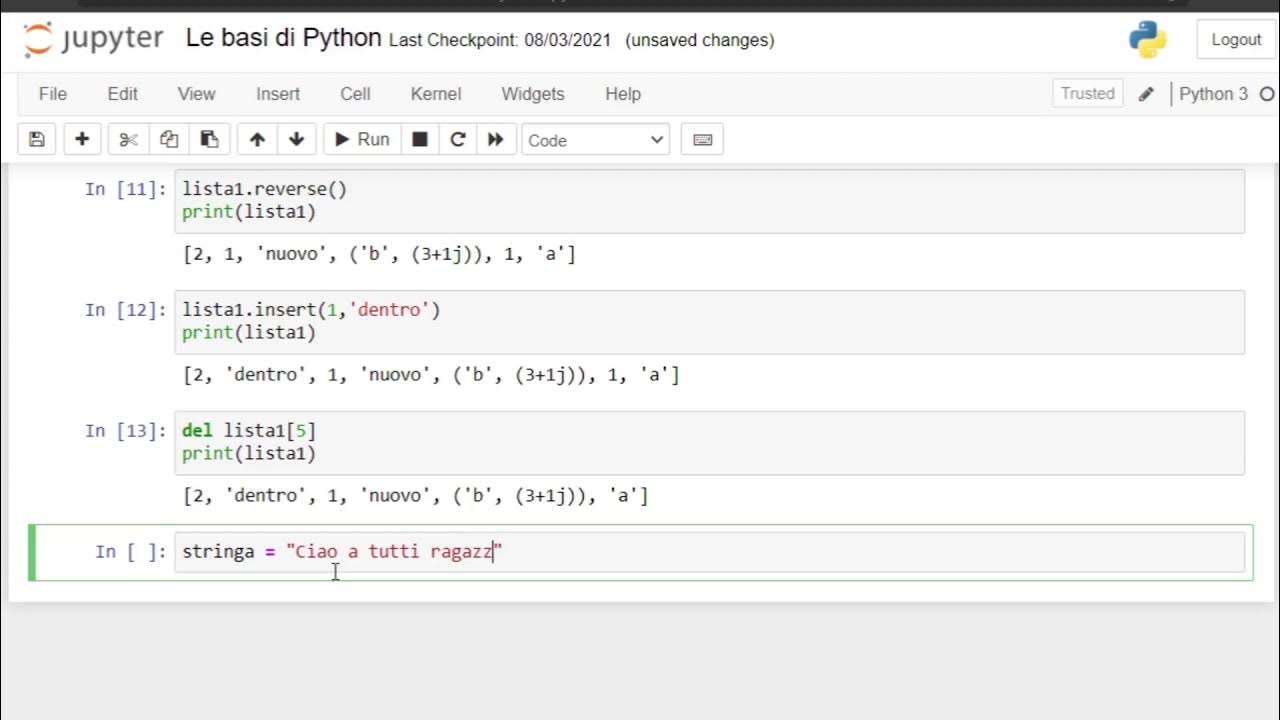
Task: Open the Kernel menu
Action: click(435, 94)
